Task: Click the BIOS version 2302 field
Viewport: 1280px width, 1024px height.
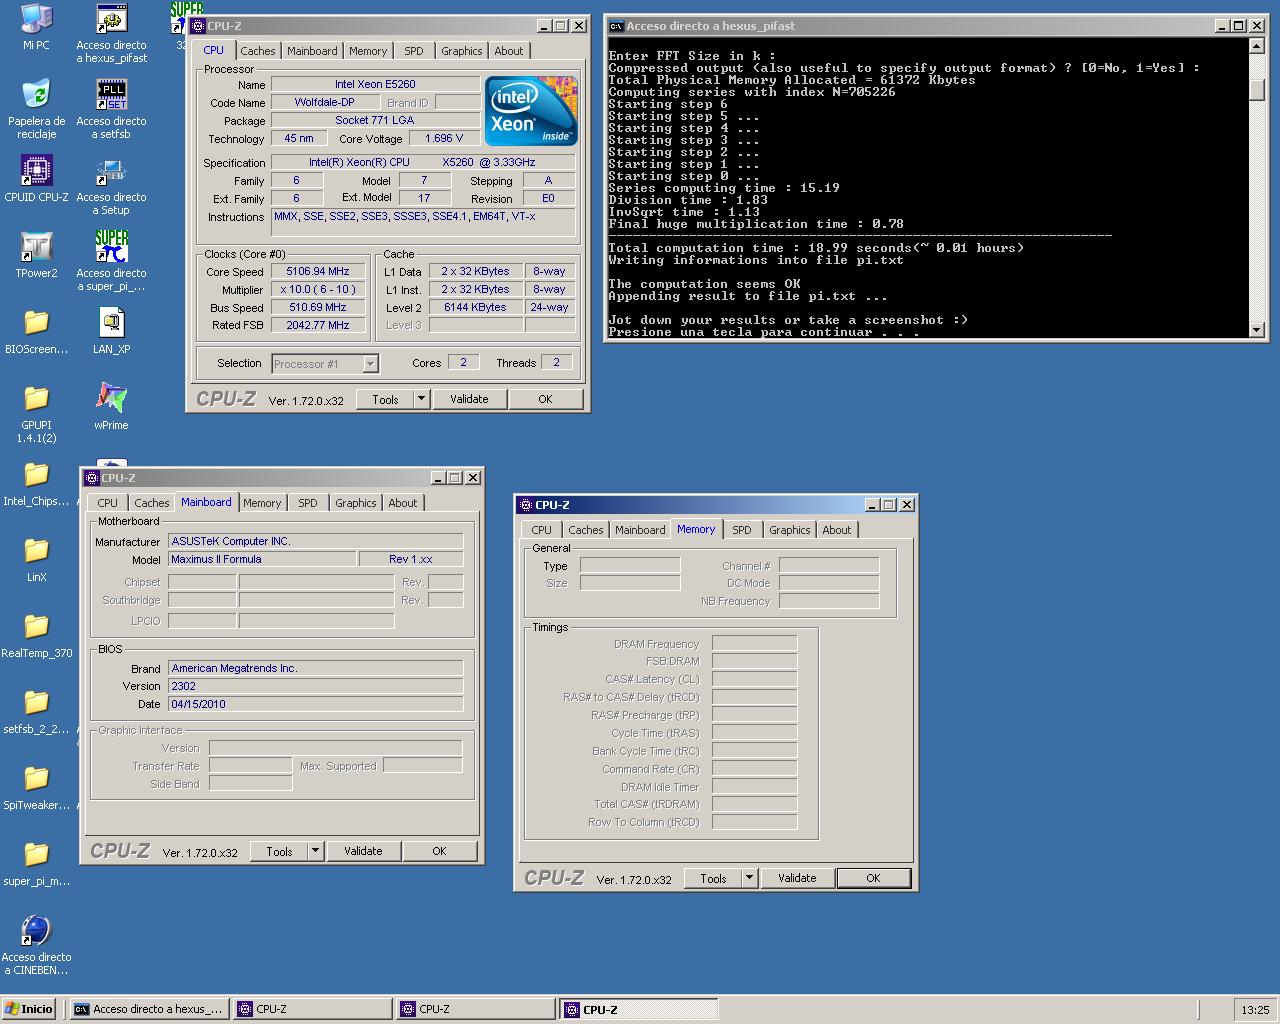Action: coord(315,686)
